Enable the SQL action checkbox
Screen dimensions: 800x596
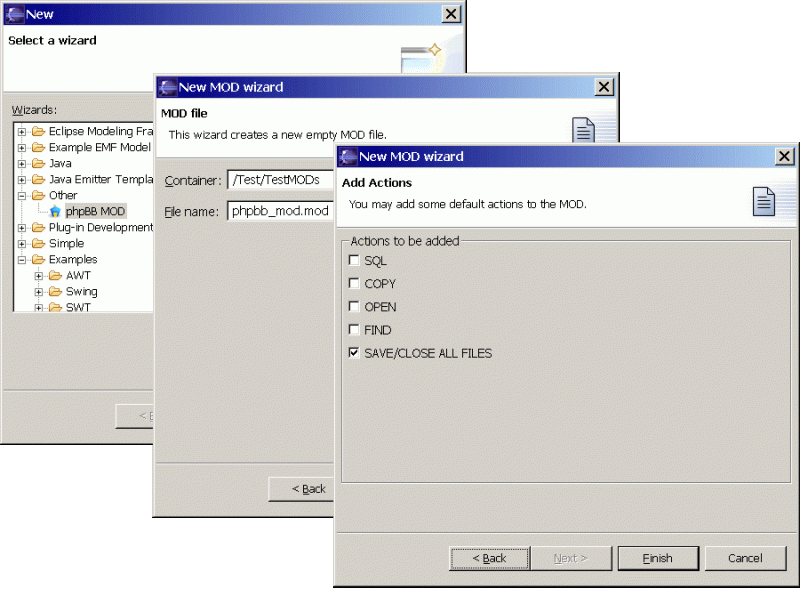tap(353, 259)
